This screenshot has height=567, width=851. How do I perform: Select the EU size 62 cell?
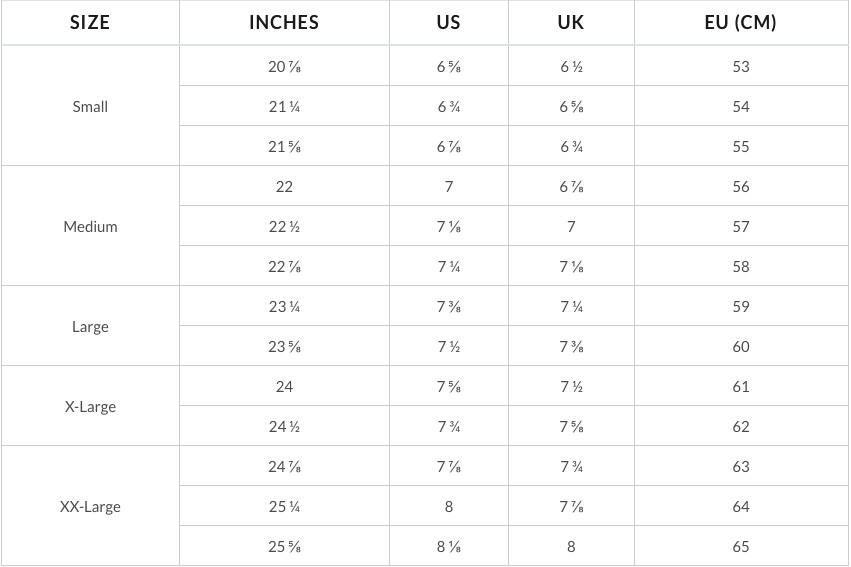tap(740, 426)
